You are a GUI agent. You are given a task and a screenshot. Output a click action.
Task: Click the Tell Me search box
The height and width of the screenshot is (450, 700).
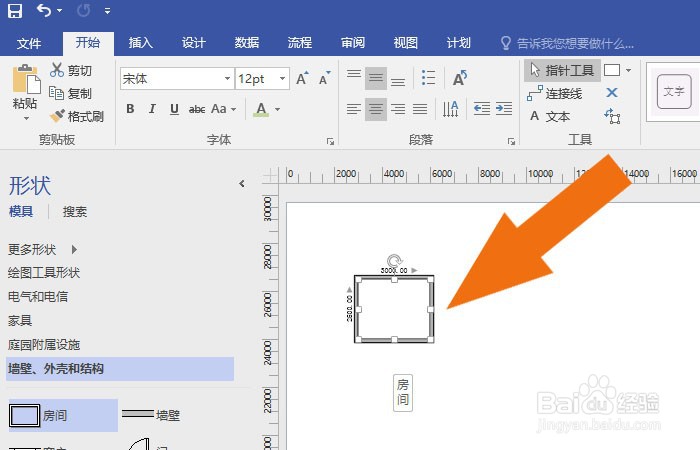click(x=567, y=43)
